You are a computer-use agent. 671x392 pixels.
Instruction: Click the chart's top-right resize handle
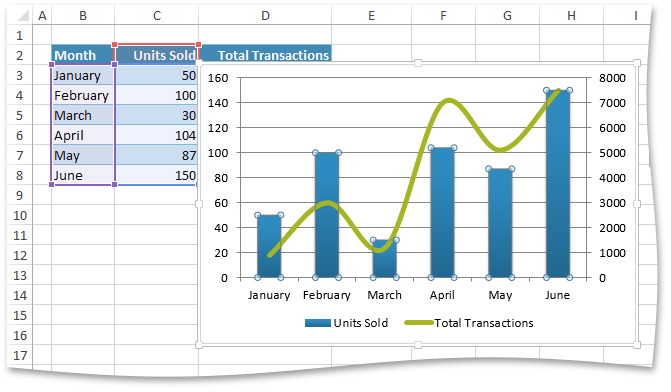pos(637,63)
